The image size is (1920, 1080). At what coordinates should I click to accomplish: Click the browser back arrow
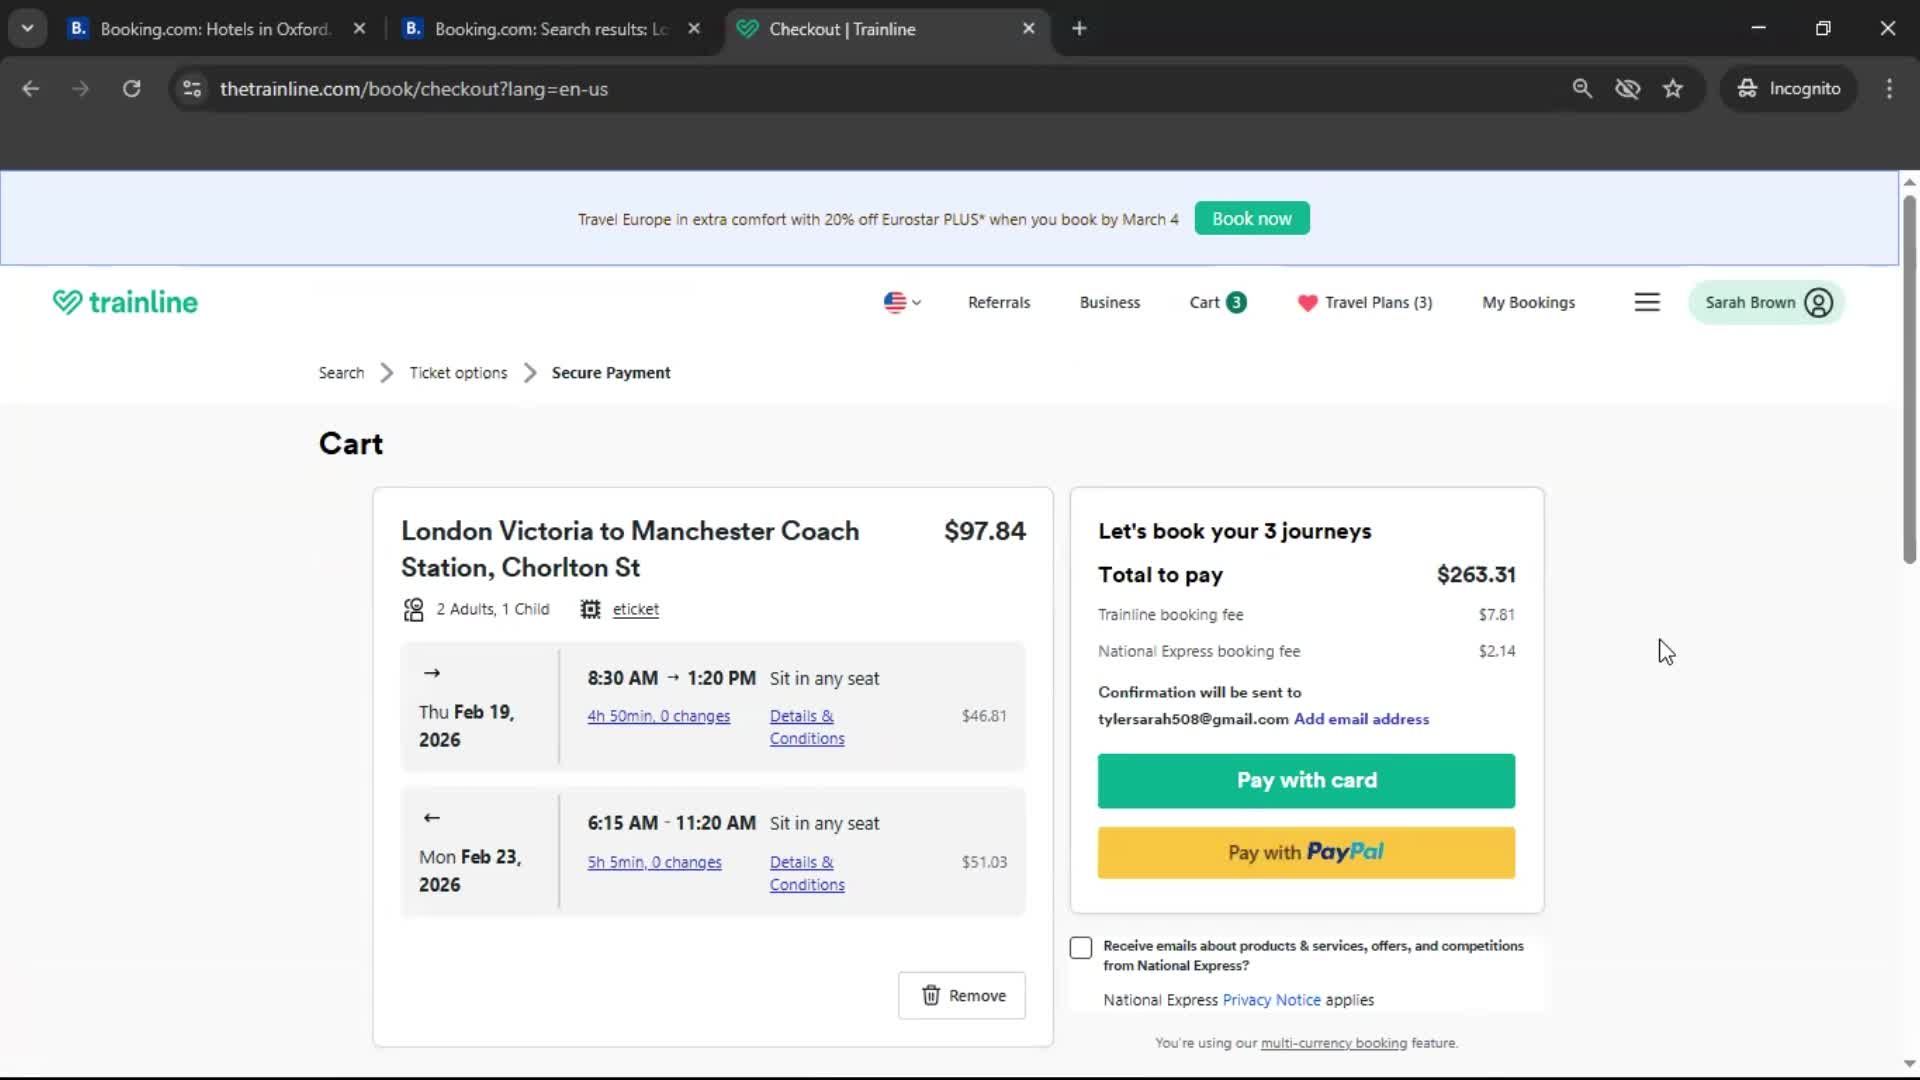point(31,88)
